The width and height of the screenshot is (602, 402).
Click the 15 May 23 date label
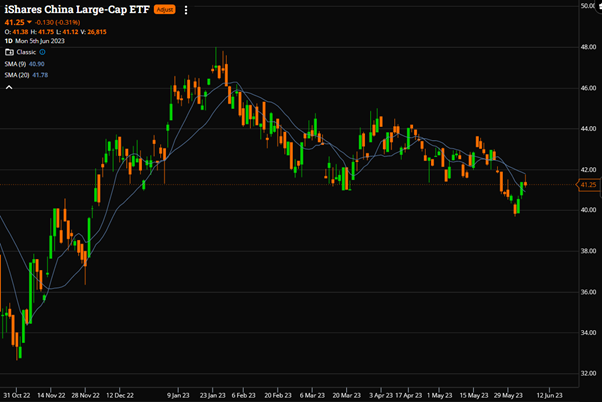[474, 395]
